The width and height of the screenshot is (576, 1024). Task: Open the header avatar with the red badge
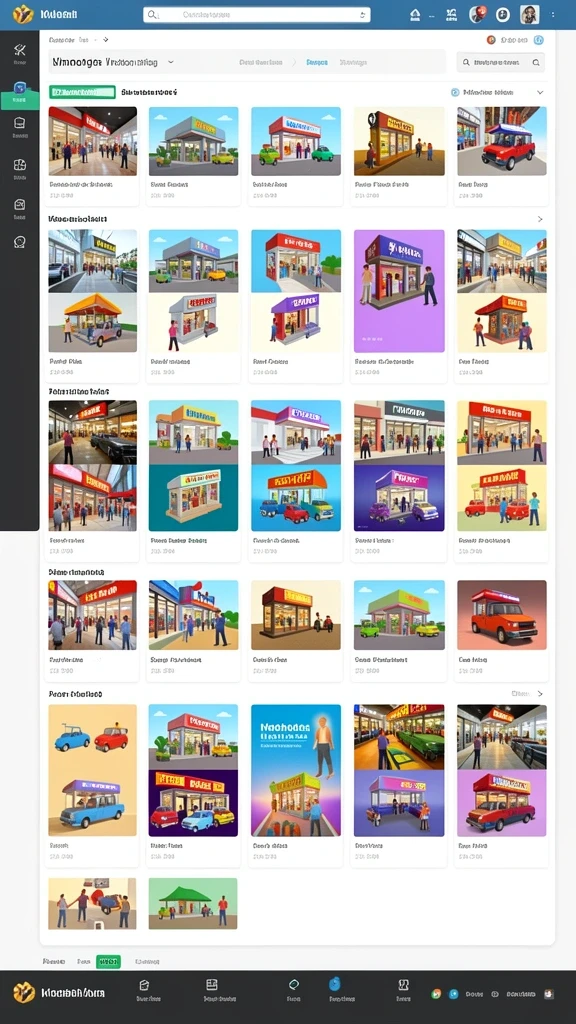477,14
